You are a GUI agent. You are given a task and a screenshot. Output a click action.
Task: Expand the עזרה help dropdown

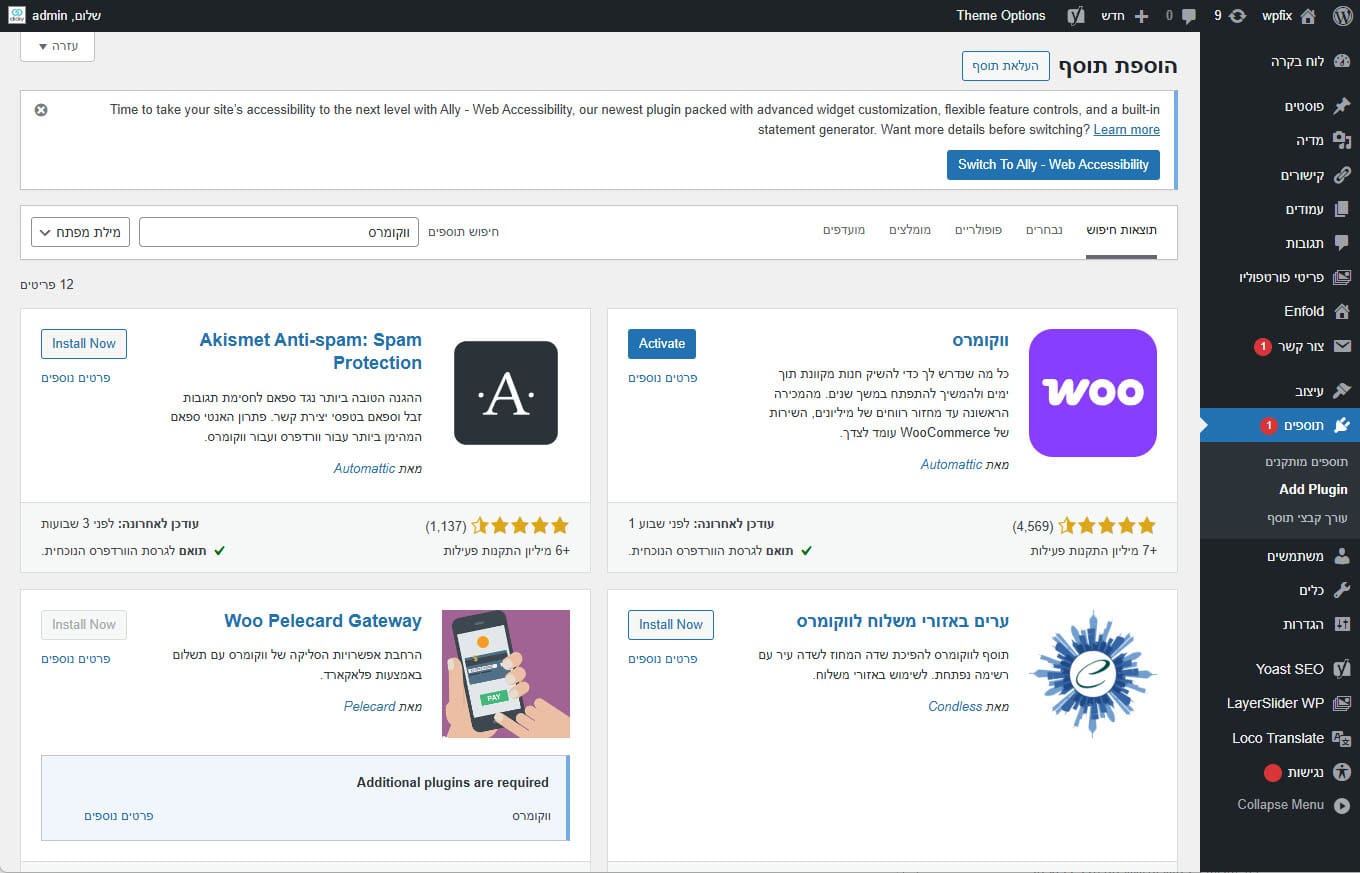[x=57, y=46]
